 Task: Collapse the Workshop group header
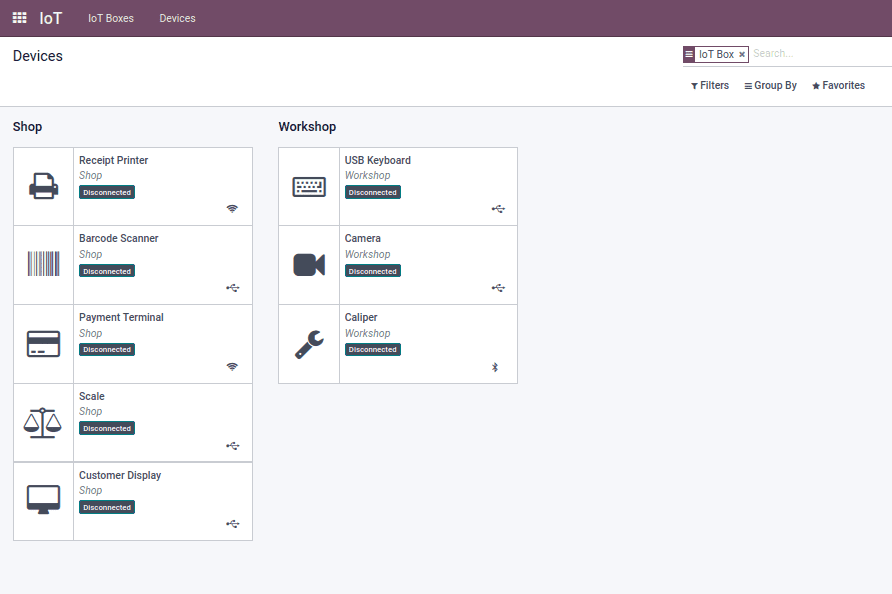tap(307, 127)
